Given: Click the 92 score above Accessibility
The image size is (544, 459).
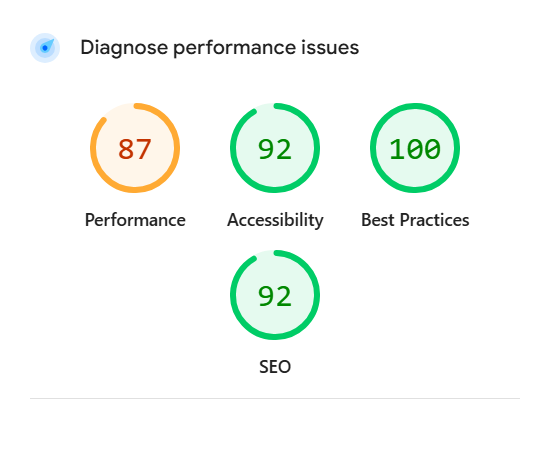Looking at the screenshot, I should (x=275, y=149).
